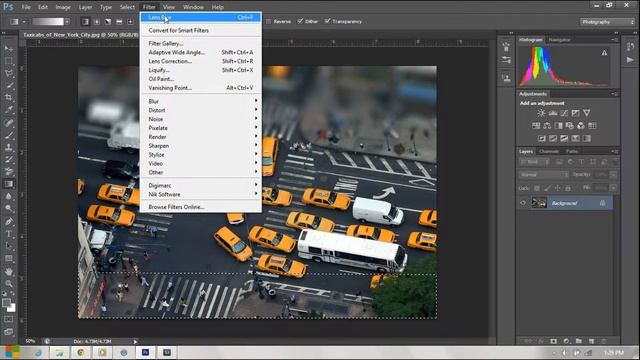Toggle lock all padlock button
Image resolution: width=640 pixels, height=360 pixels.
point(568,188)
